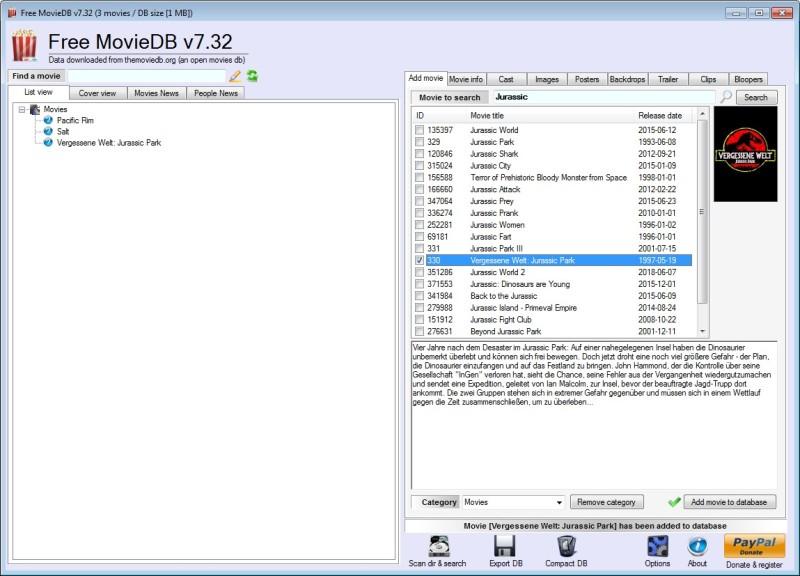Check the box for Jurassic World

pyautogui.click(x=419, y=130)
